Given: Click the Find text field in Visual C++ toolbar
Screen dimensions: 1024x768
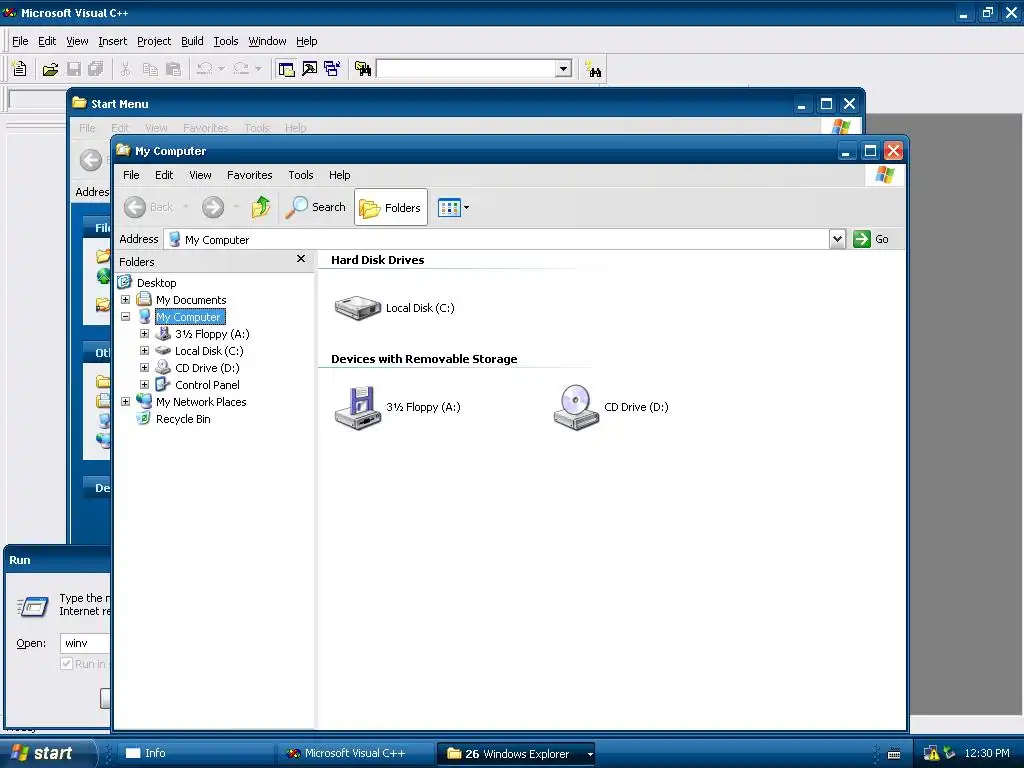Looking at the screenshot, I should tap(466, 69).
